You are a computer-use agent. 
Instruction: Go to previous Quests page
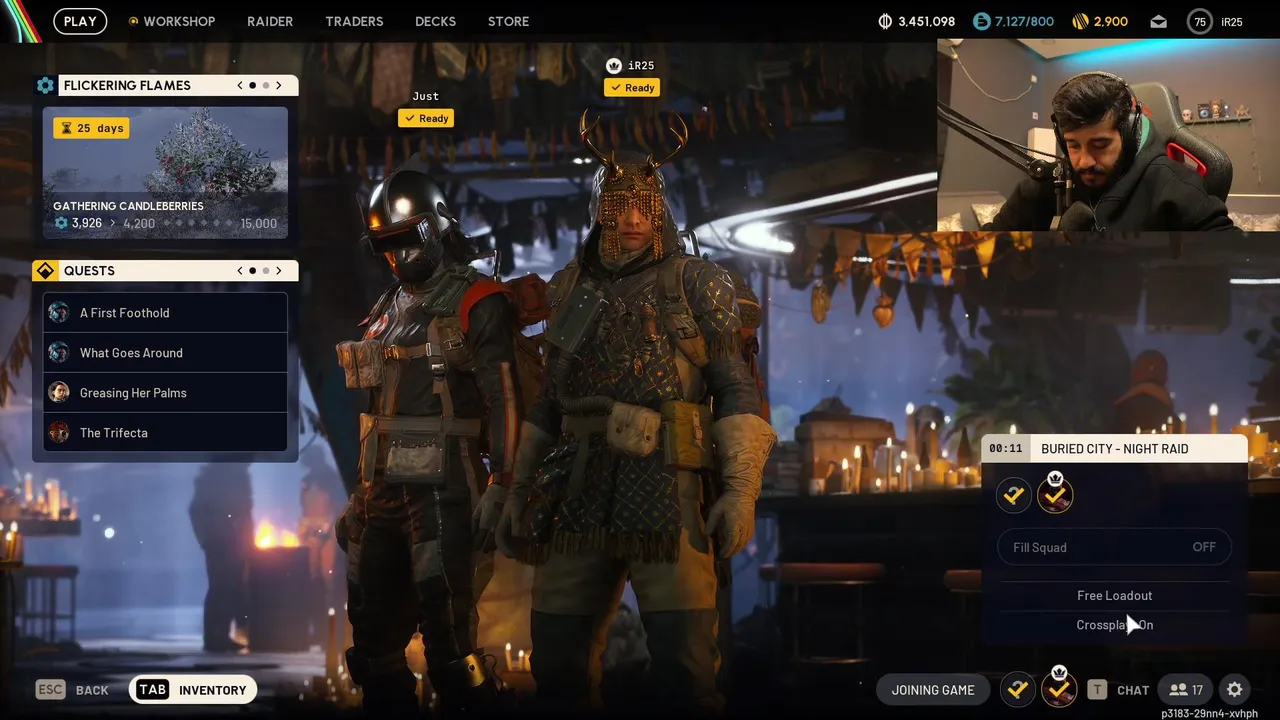tap(240, 271)
